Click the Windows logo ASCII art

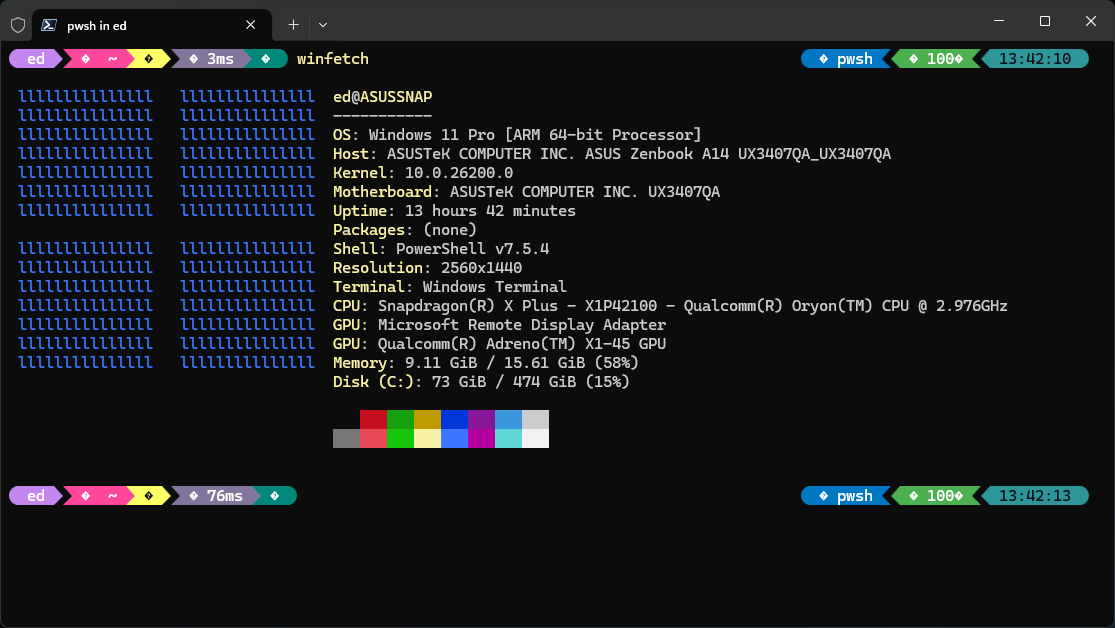(x=166, y=230)
